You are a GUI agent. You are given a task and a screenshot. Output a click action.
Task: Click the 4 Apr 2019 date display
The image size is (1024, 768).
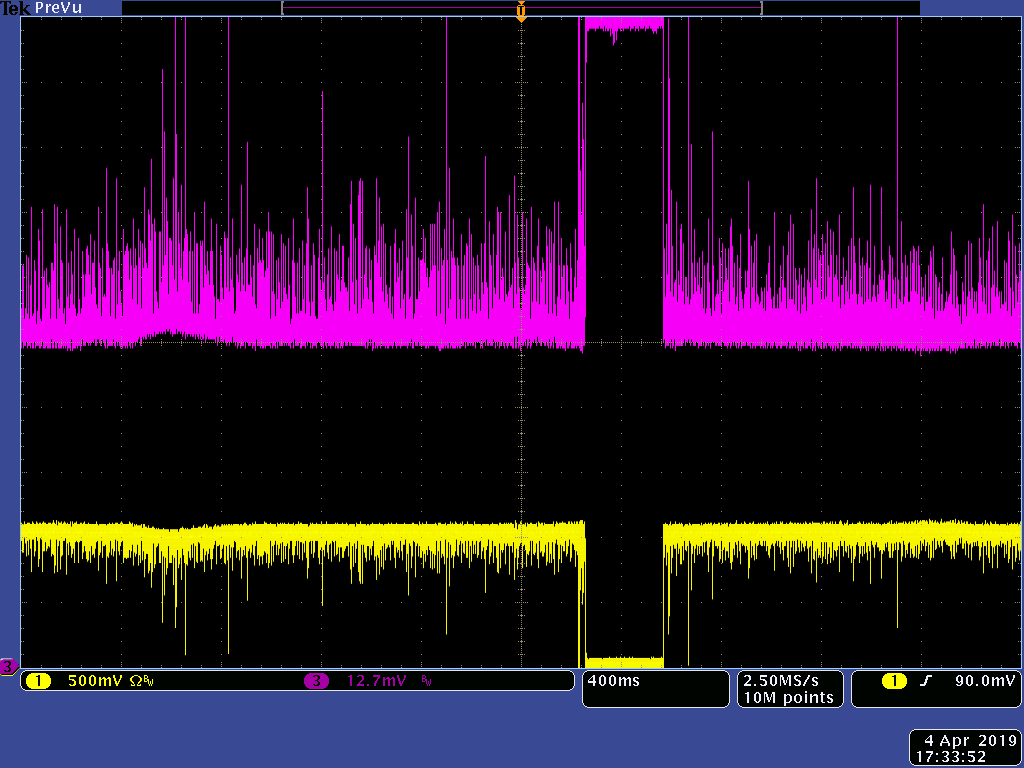coord(965,741)
